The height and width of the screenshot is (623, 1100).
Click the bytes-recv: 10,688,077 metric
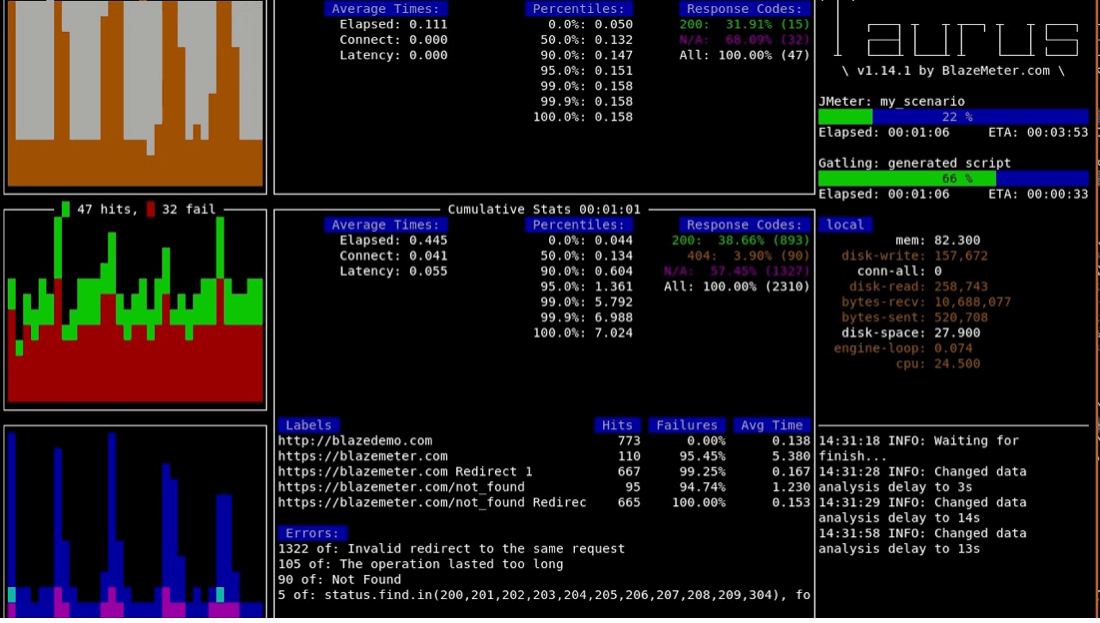tap(926, 302)
